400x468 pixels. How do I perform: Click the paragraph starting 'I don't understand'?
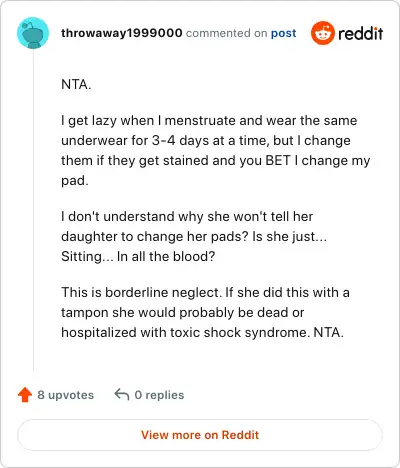194,236
